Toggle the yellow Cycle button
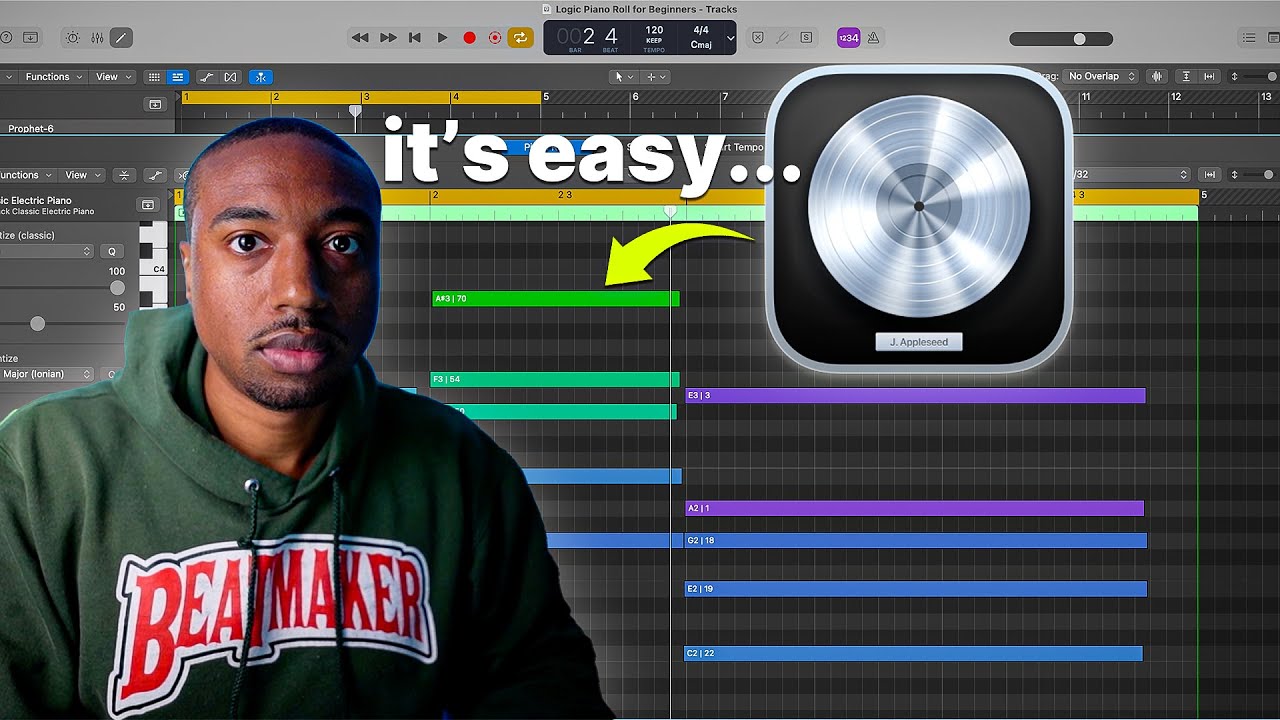Image resolution: width=1280 pixels, height=720 pixels. pyautogui.click(x=521, y=38)
